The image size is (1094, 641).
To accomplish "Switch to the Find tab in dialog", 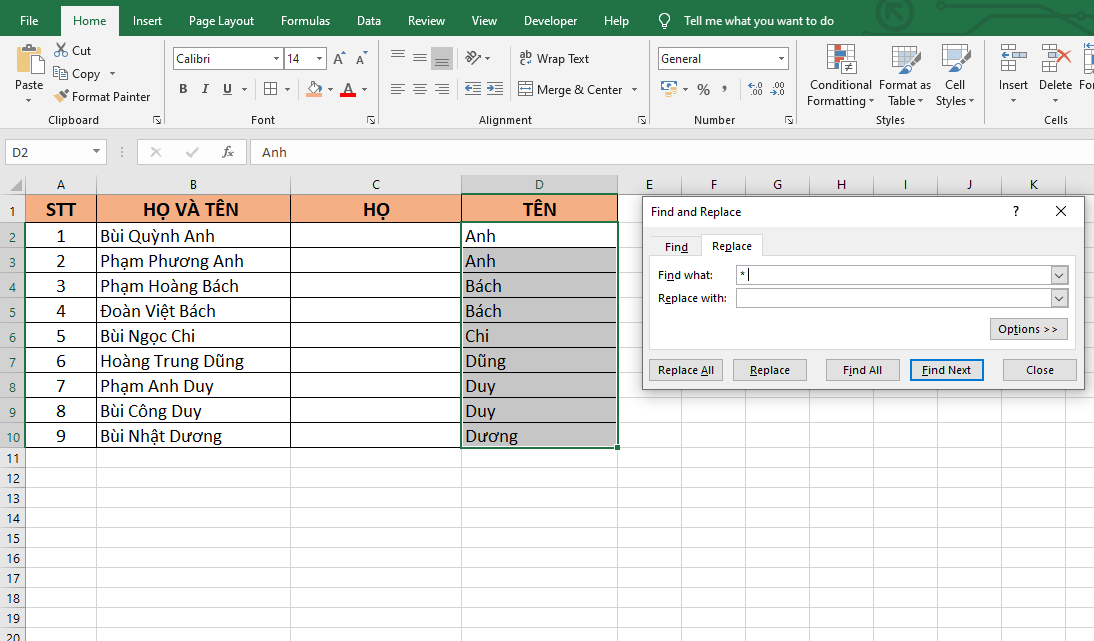I will click(x=676, y=246).
